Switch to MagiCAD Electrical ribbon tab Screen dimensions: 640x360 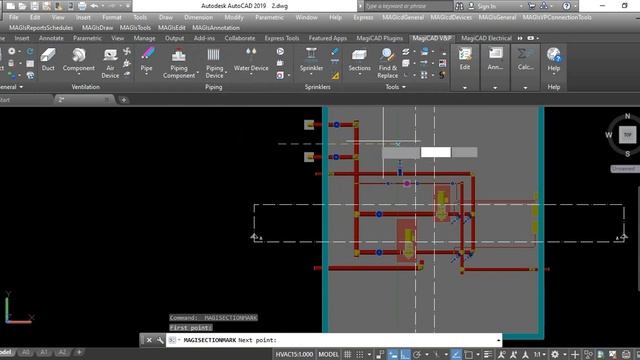[x=486, y=38]
